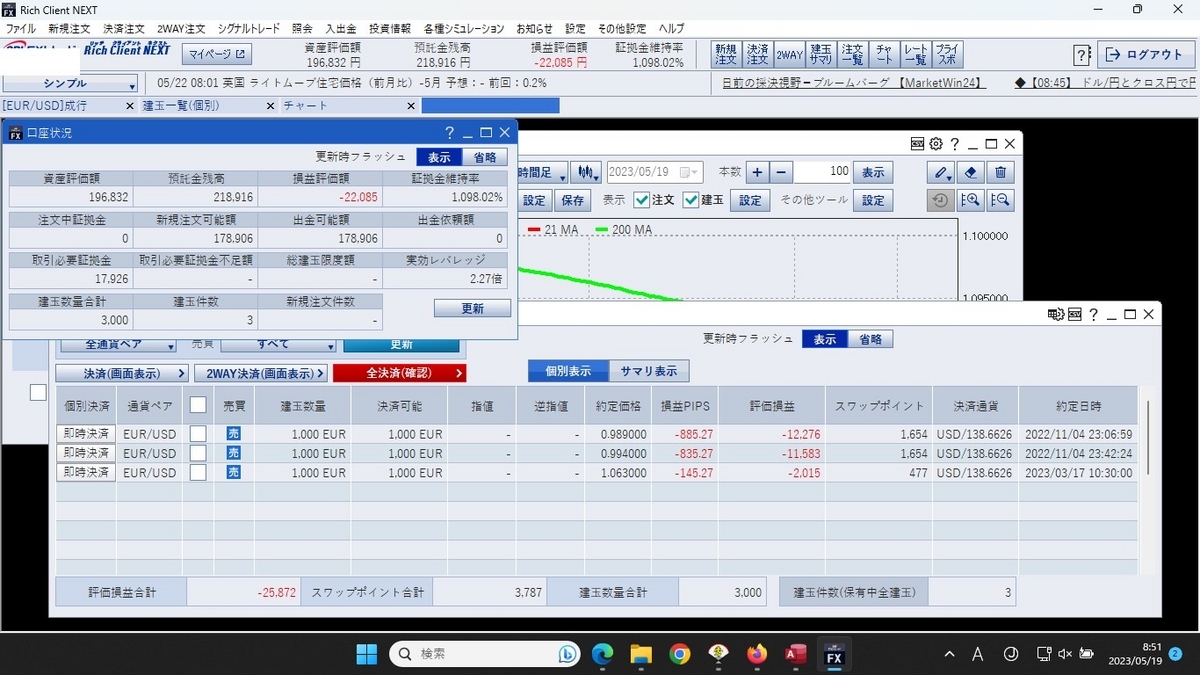Toggle the 注文 display checkbox in chart
Image resolution: width=1200 pixels, height=675 pixels.
pos(641,200)
